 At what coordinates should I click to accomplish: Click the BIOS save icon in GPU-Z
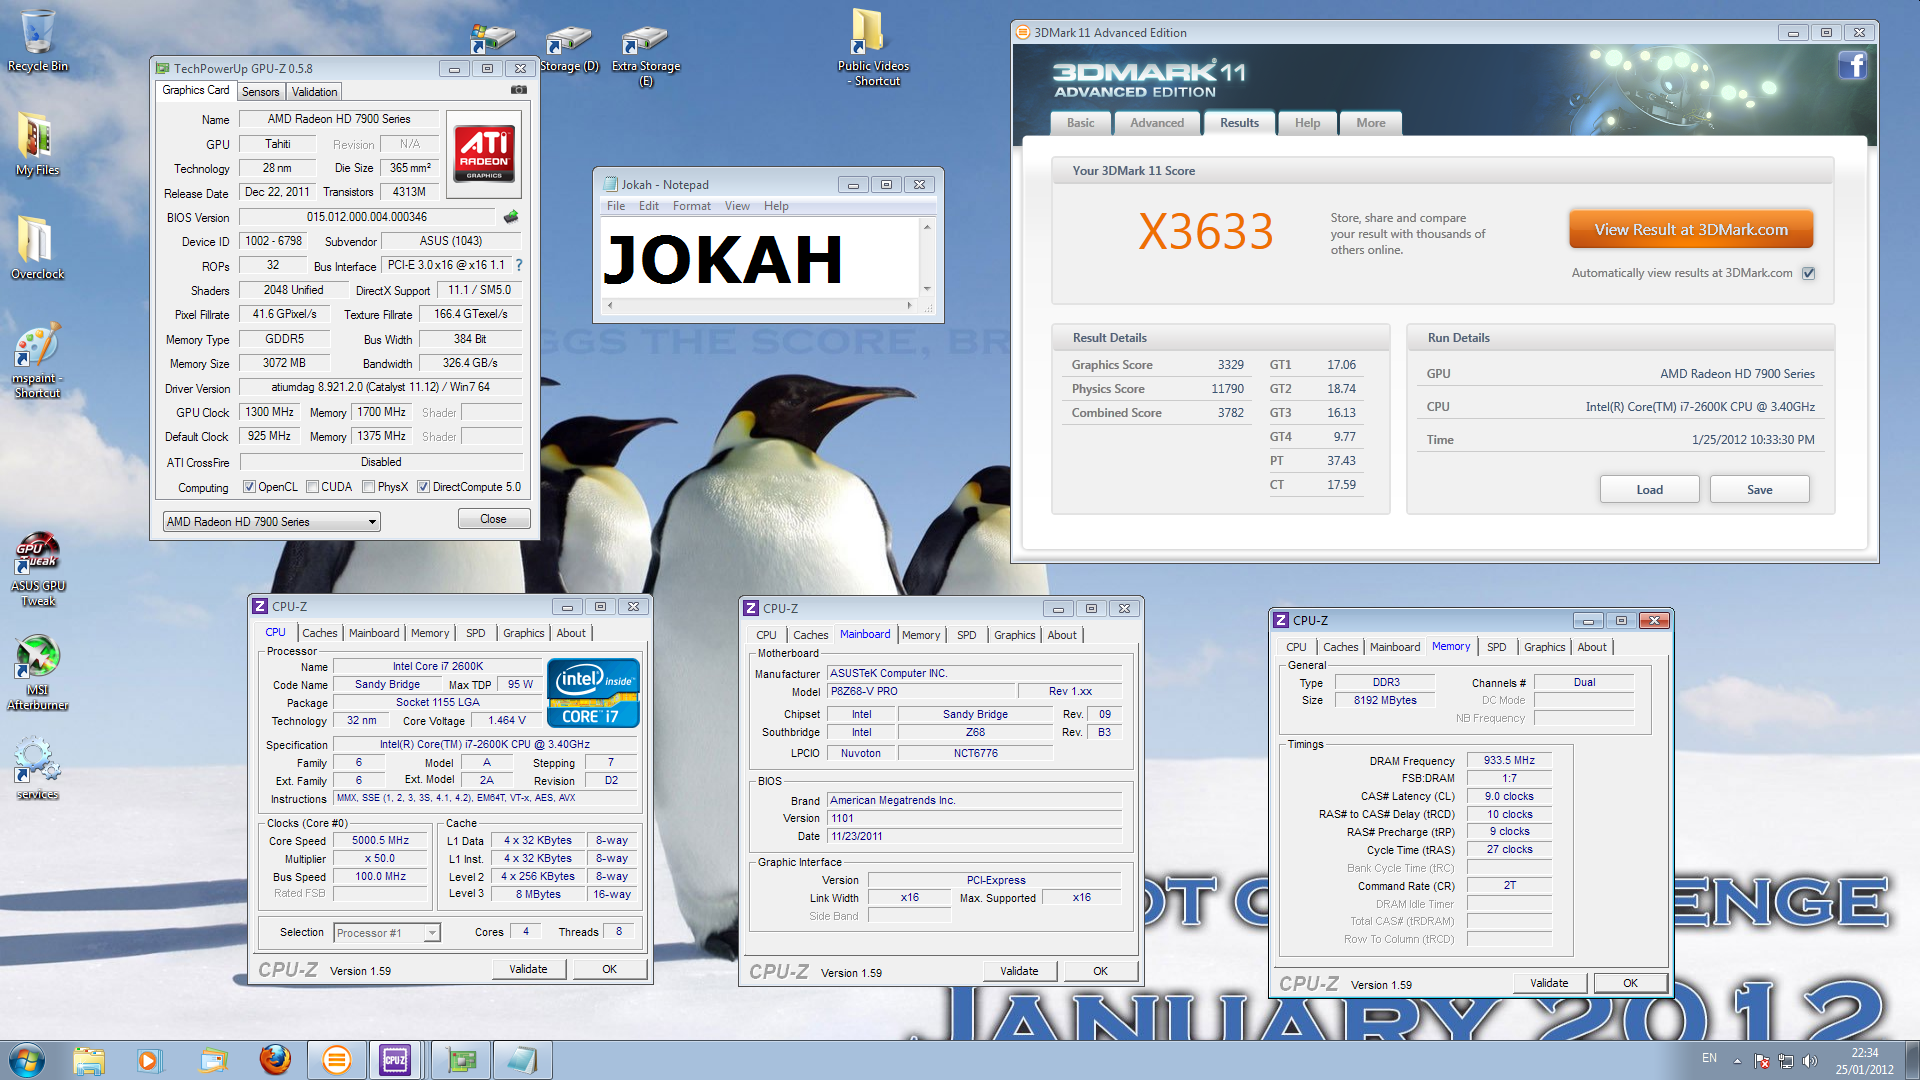tap(511, 216)
